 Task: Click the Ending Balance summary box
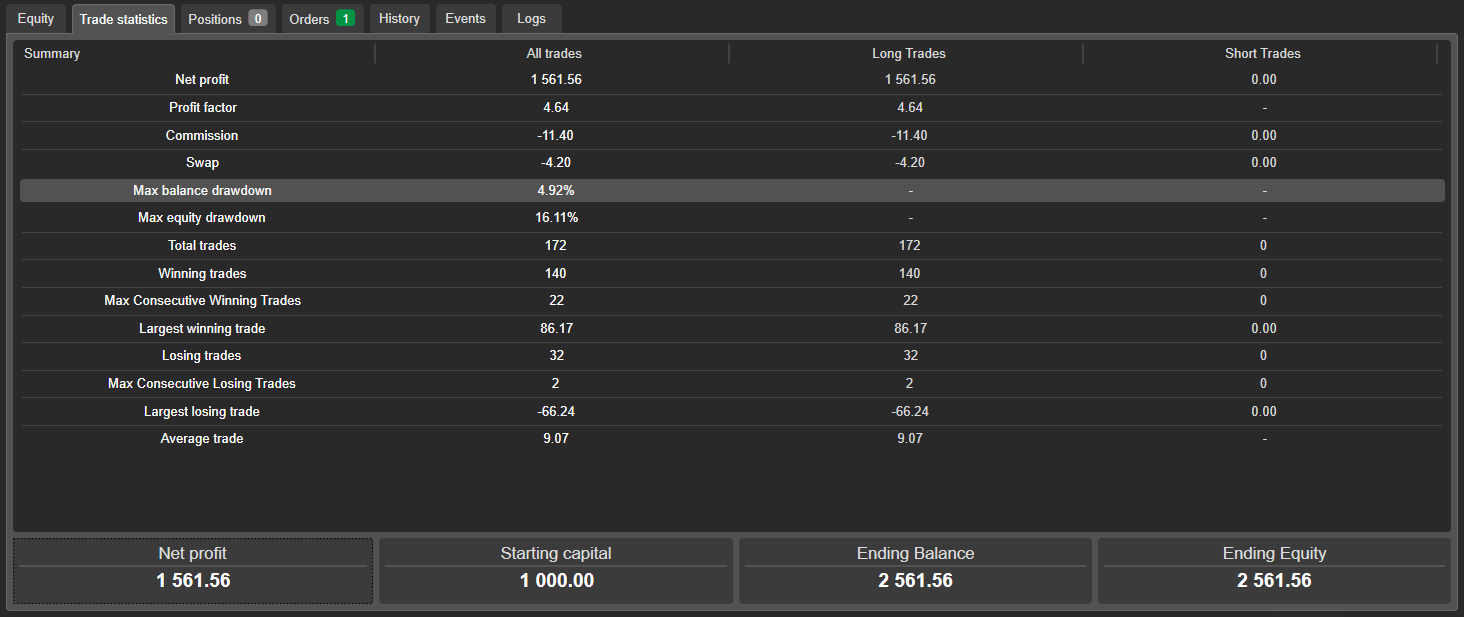click(915, 571)
